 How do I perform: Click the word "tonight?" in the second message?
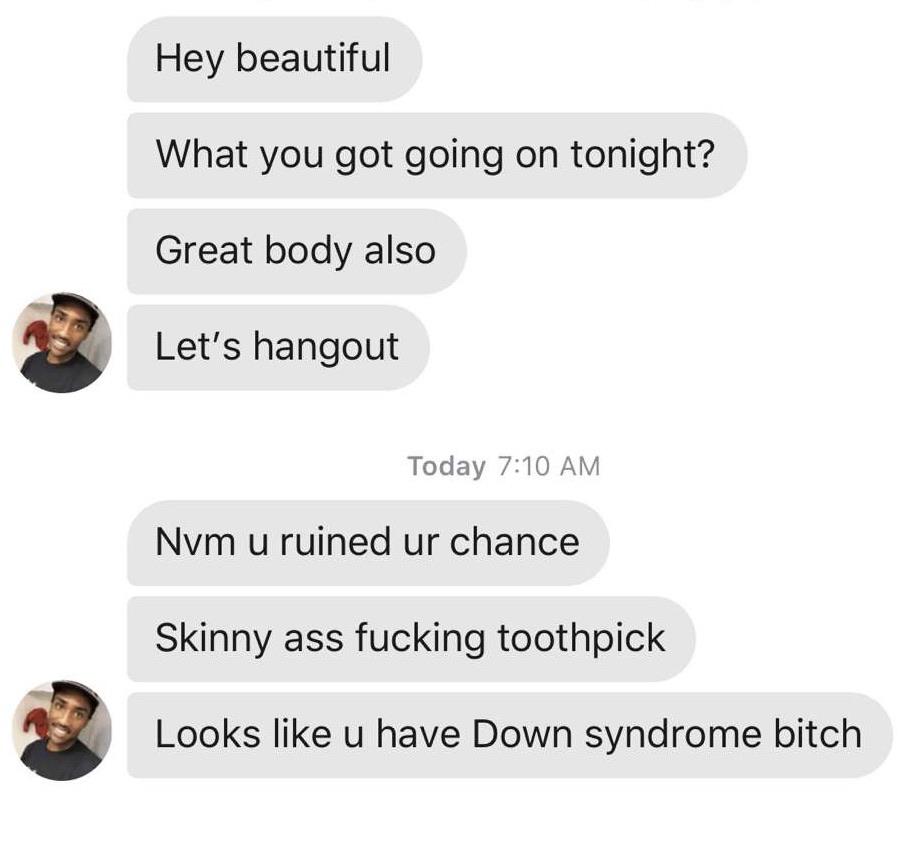pos(643,156)
